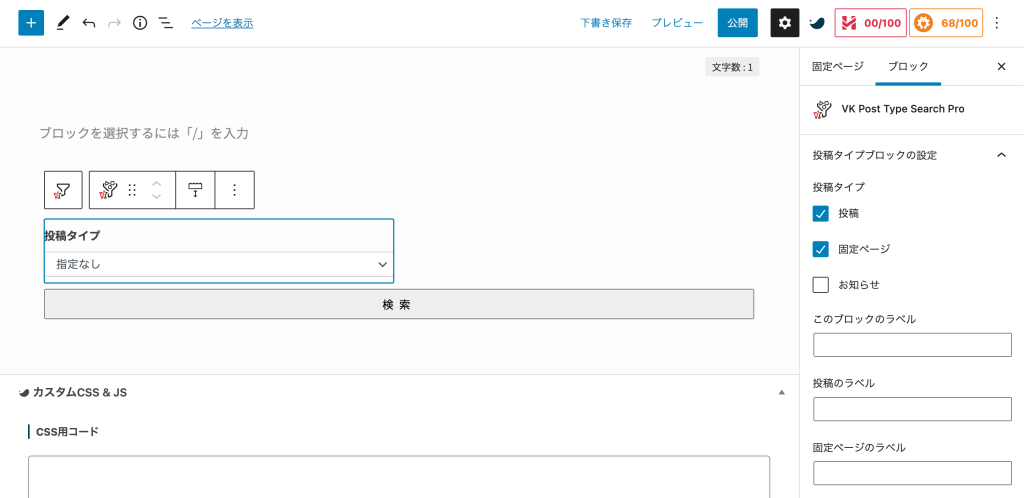
Task: Open the block options three-dot menu
Action: pyautogui.click(x=234, y=190)
